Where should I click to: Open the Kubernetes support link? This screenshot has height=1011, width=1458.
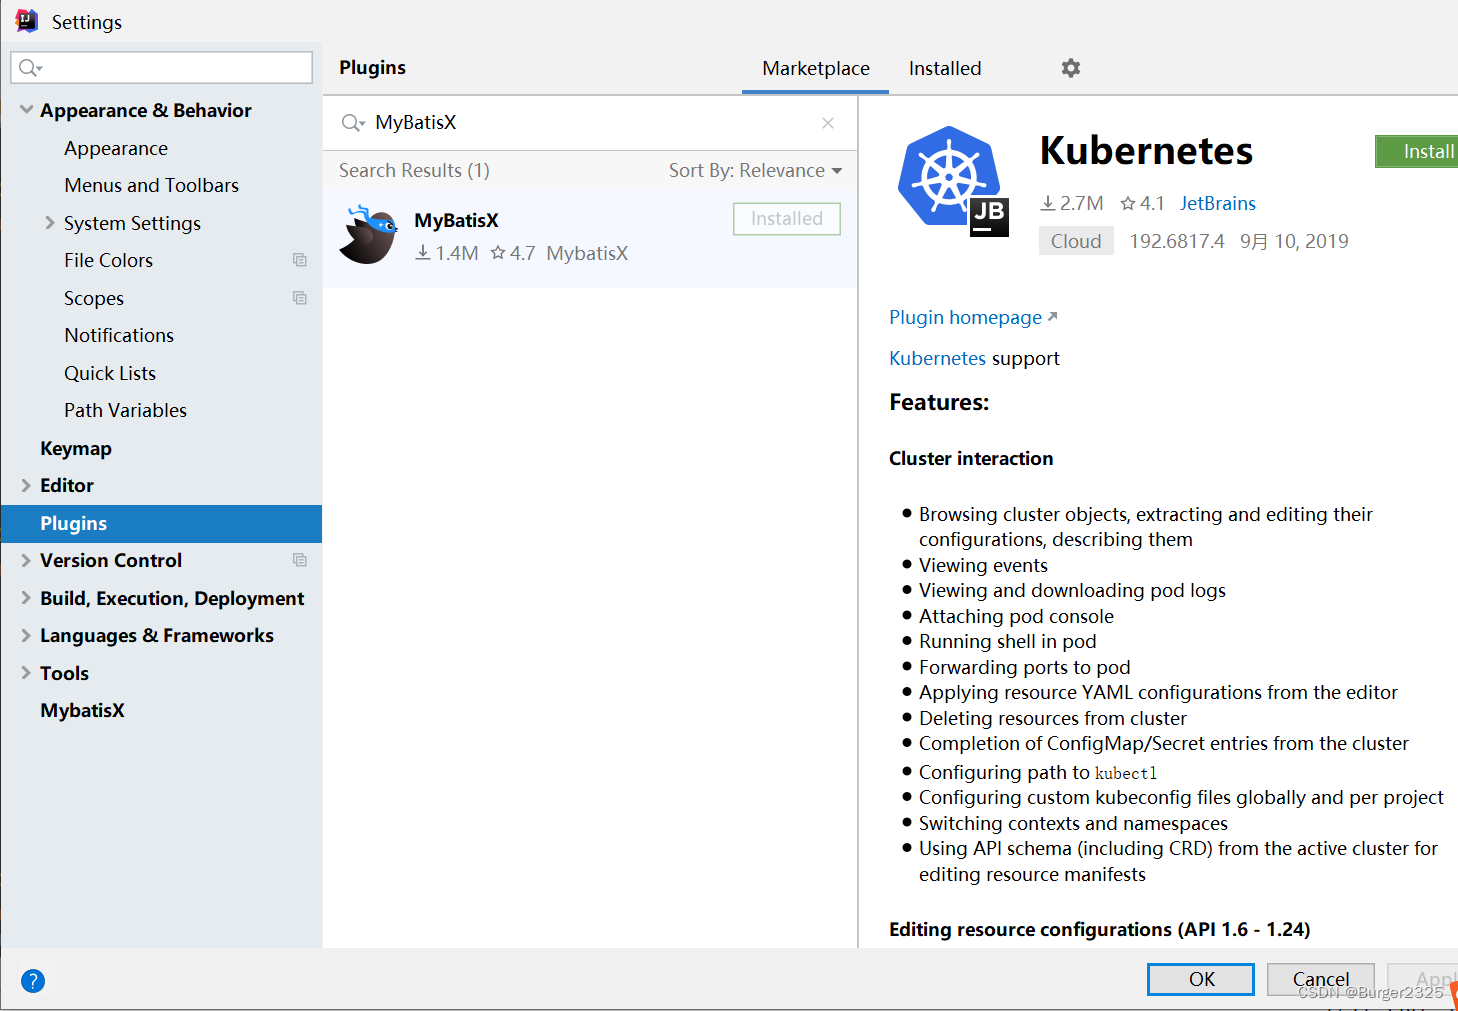(937, 358)
